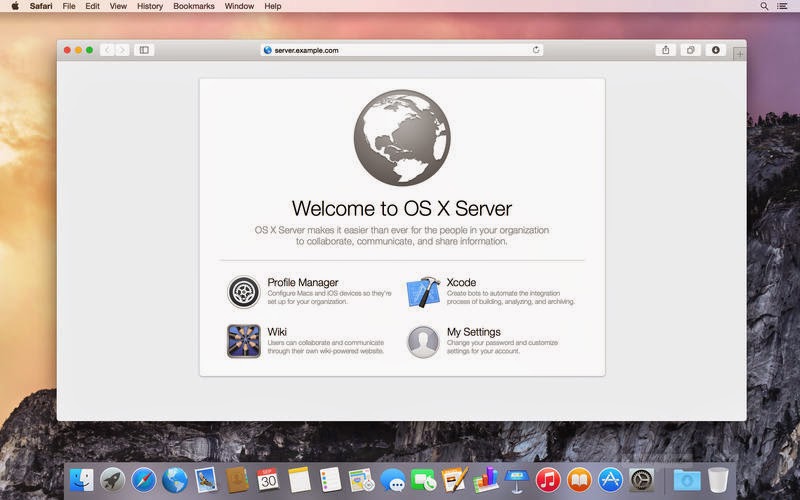
Task: Open Profile Manager from the welcome page
Action: pyautogui.click(x=303, y=282)
